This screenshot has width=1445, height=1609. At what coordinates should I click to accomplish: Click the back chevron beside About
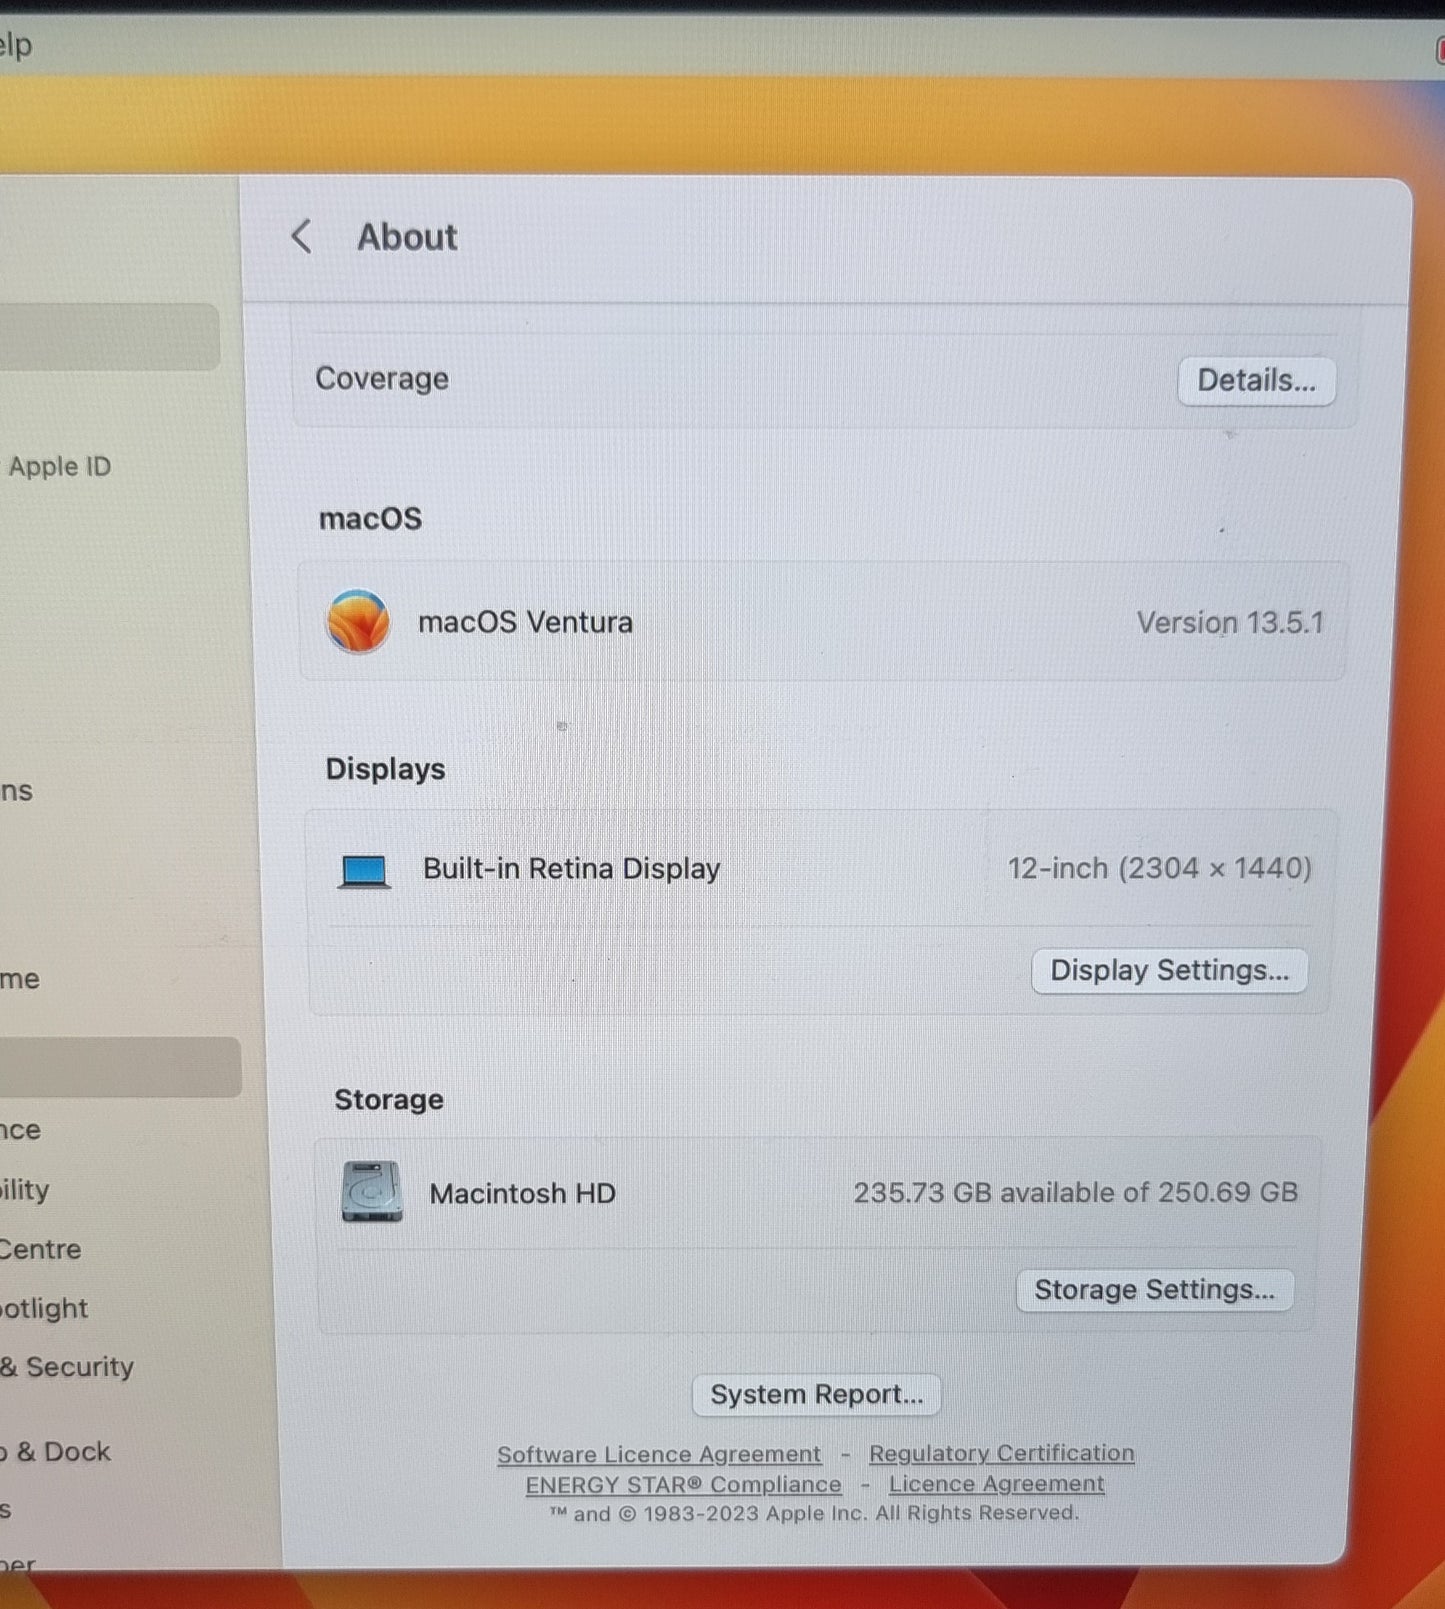coord(301,237)
